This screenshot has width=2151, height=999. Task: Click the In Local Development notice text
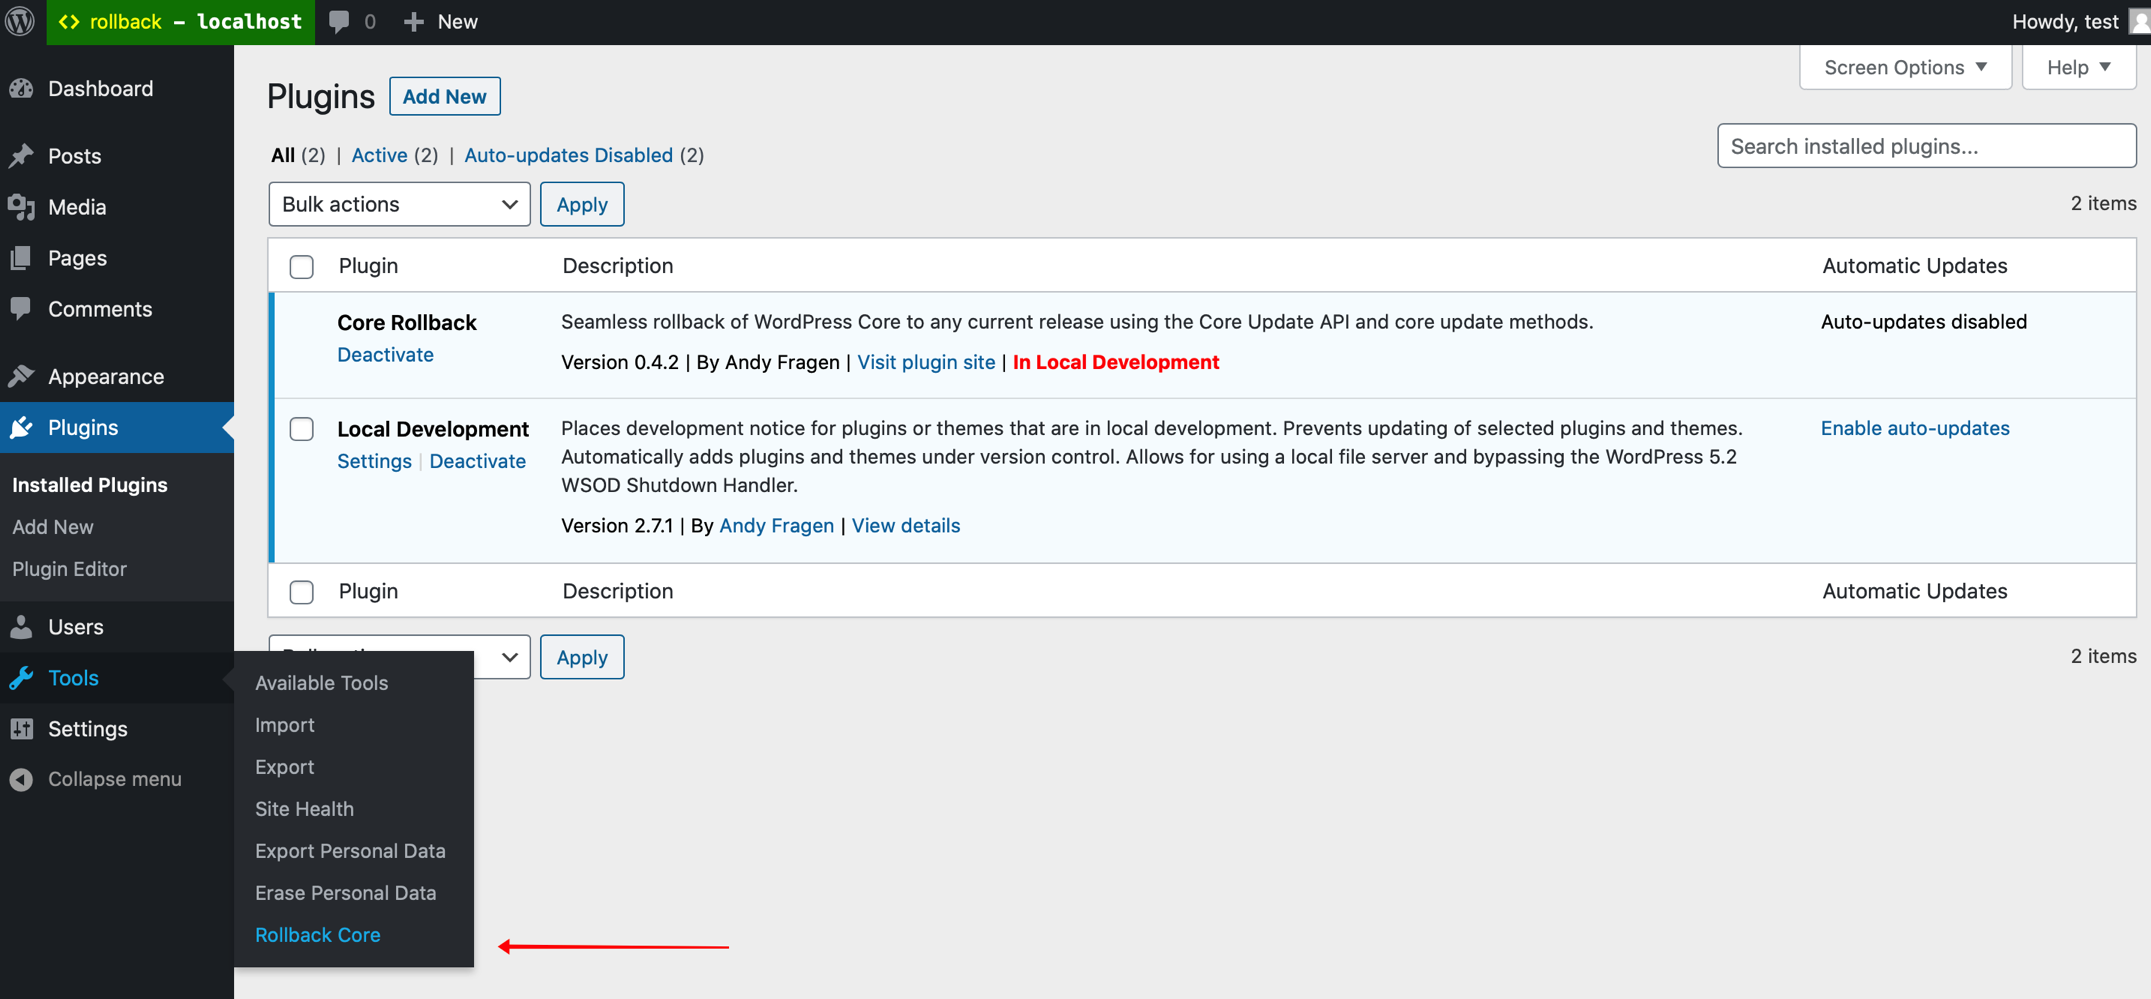(x=1116, y=362)
